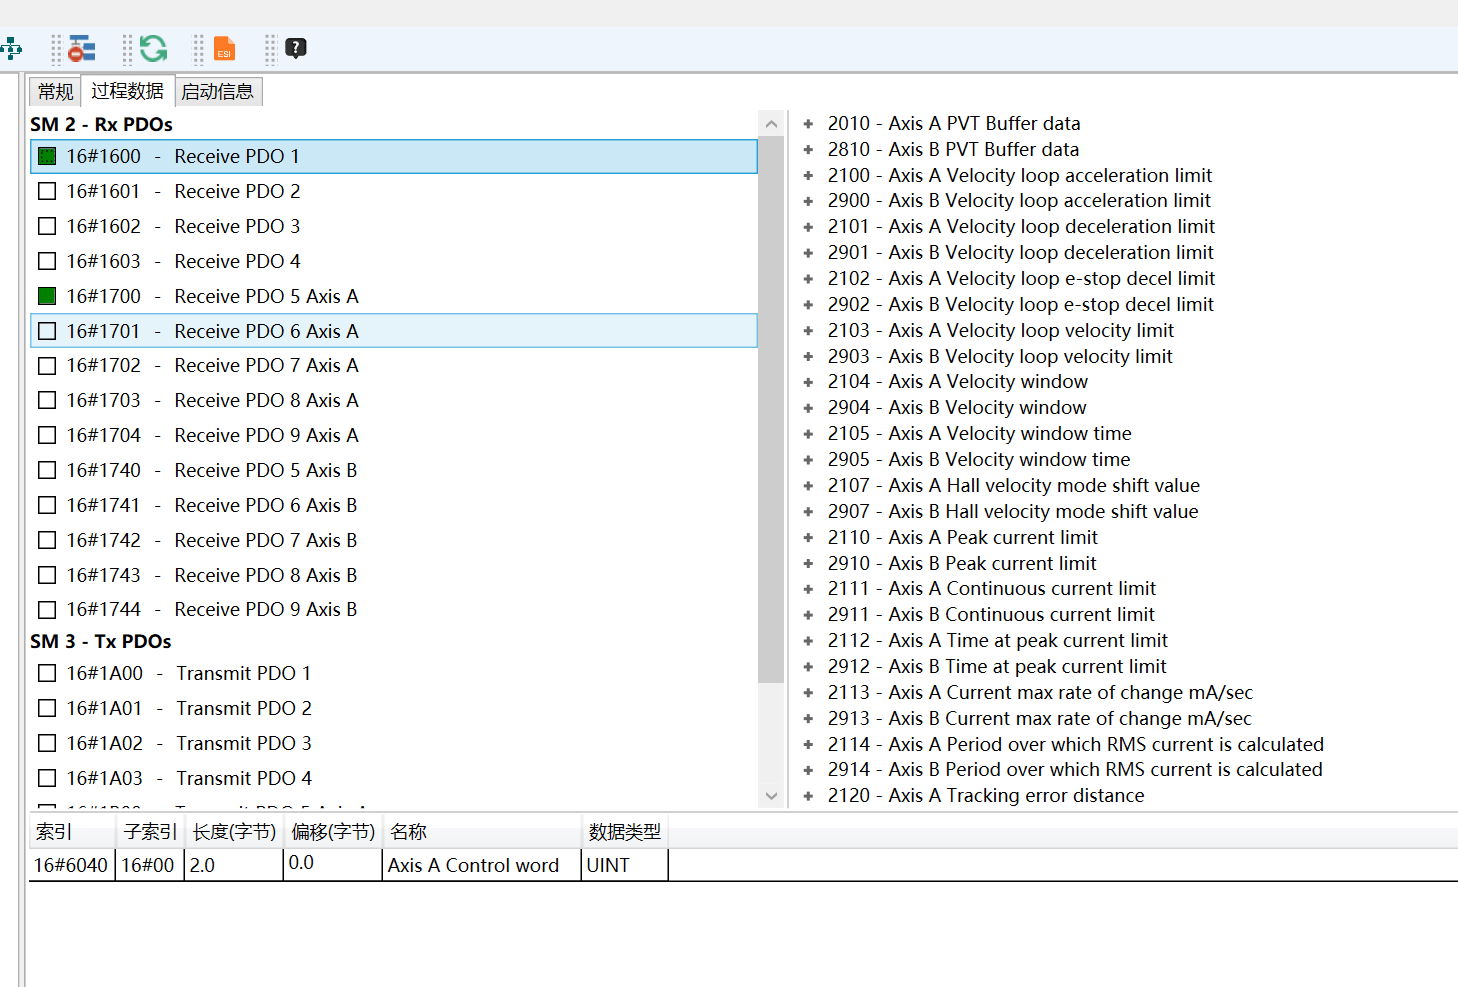The width and height of the screenshot is (1458, 987).
Task: Enable 16#1741 Receive PDO 6 Axis B
Action: [x=47, y=505]
